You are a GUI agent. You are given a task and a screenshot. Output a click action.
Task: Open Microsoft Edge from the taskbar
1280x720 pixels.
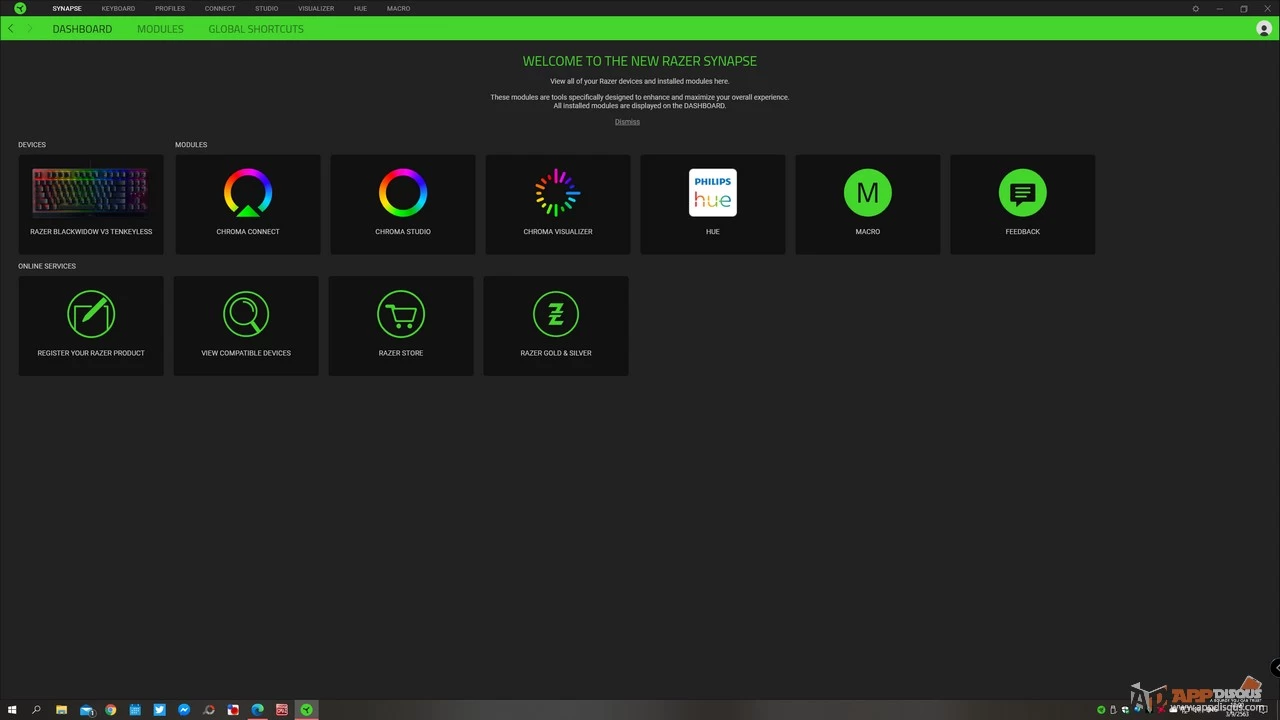258,710
